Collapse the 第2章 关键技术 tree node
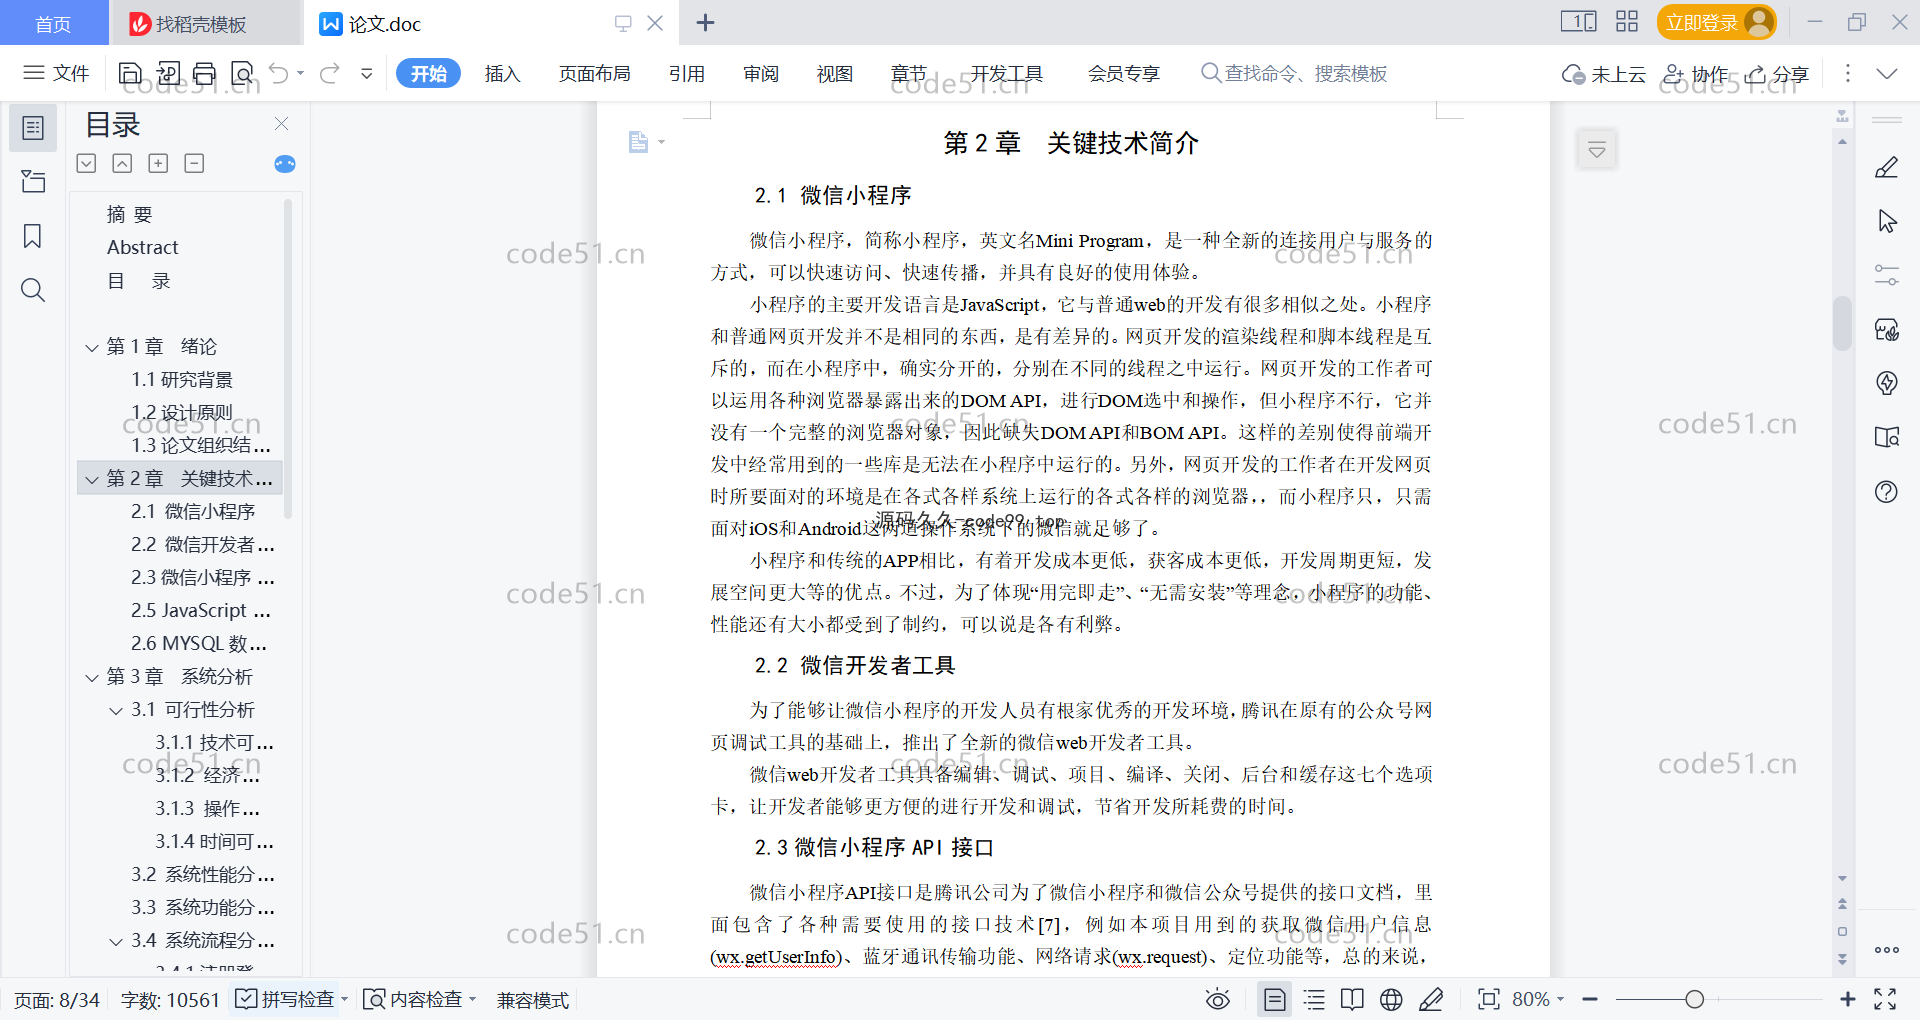Screen dimensions: 1920x1020 92,479
